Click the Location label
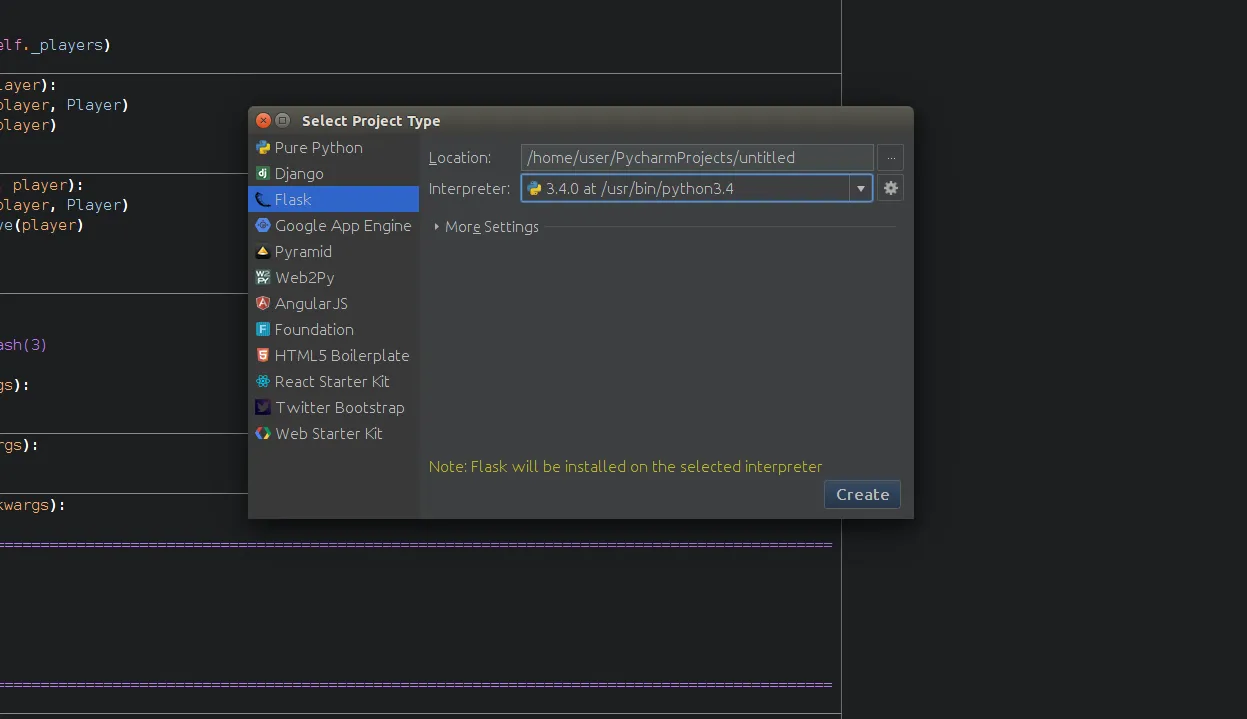 click(460, 158)
